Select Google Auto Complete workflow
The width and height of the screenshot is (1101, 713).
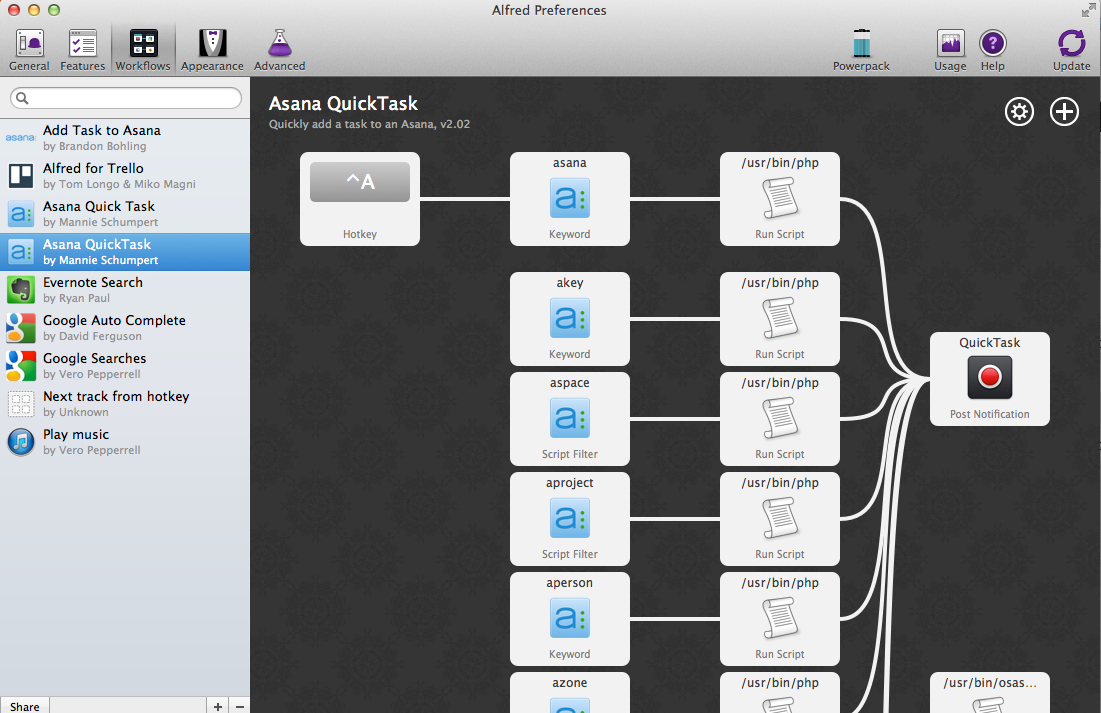(x=125, y=327)
